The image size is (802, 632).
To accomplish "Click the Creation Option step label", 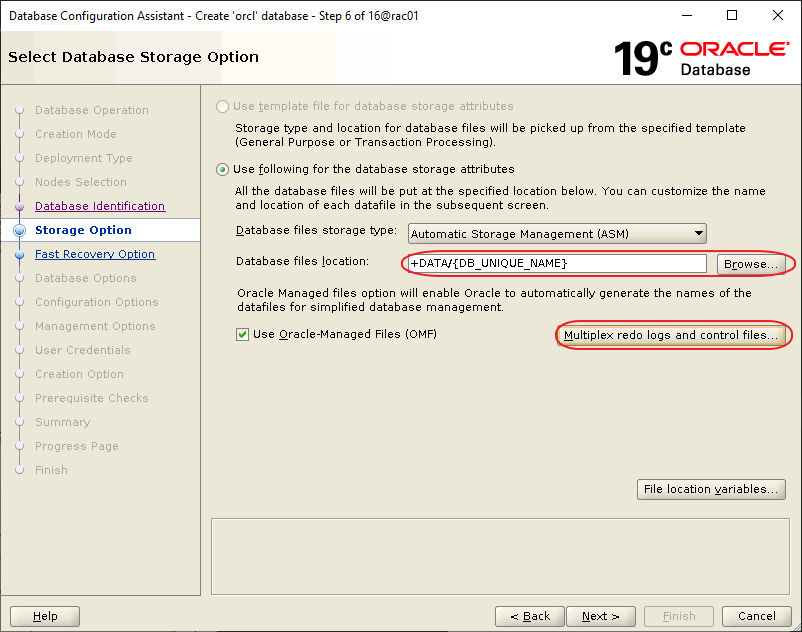I will [x=79, y=374].
